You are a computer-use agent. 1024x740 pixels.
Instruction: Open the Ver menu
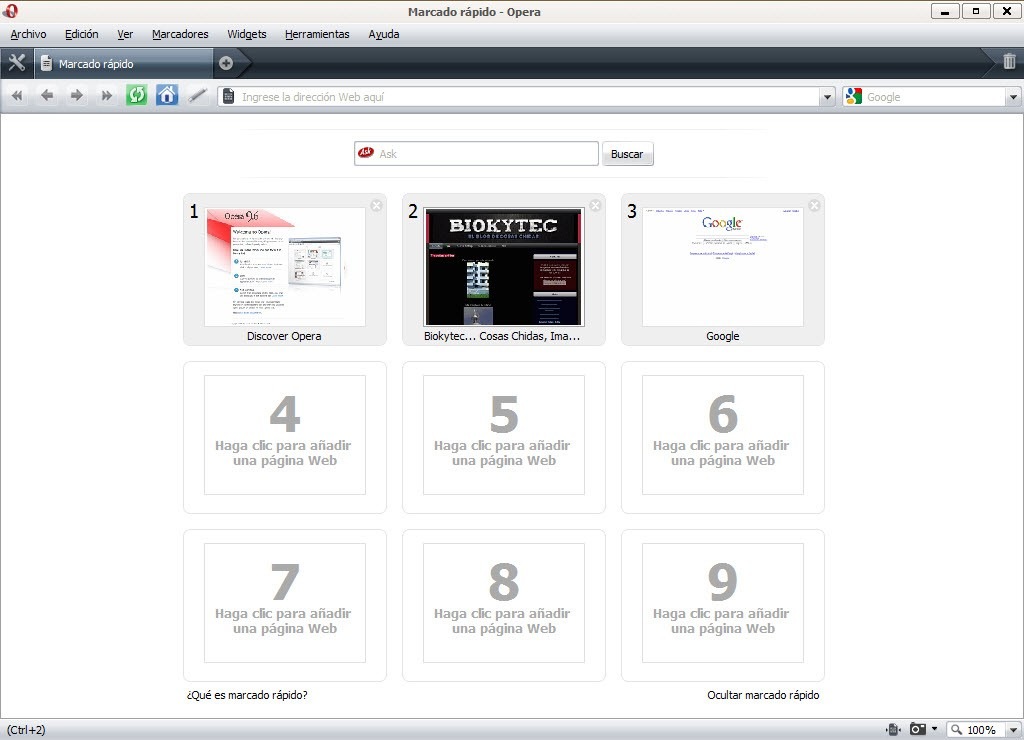tap(125, 34)
